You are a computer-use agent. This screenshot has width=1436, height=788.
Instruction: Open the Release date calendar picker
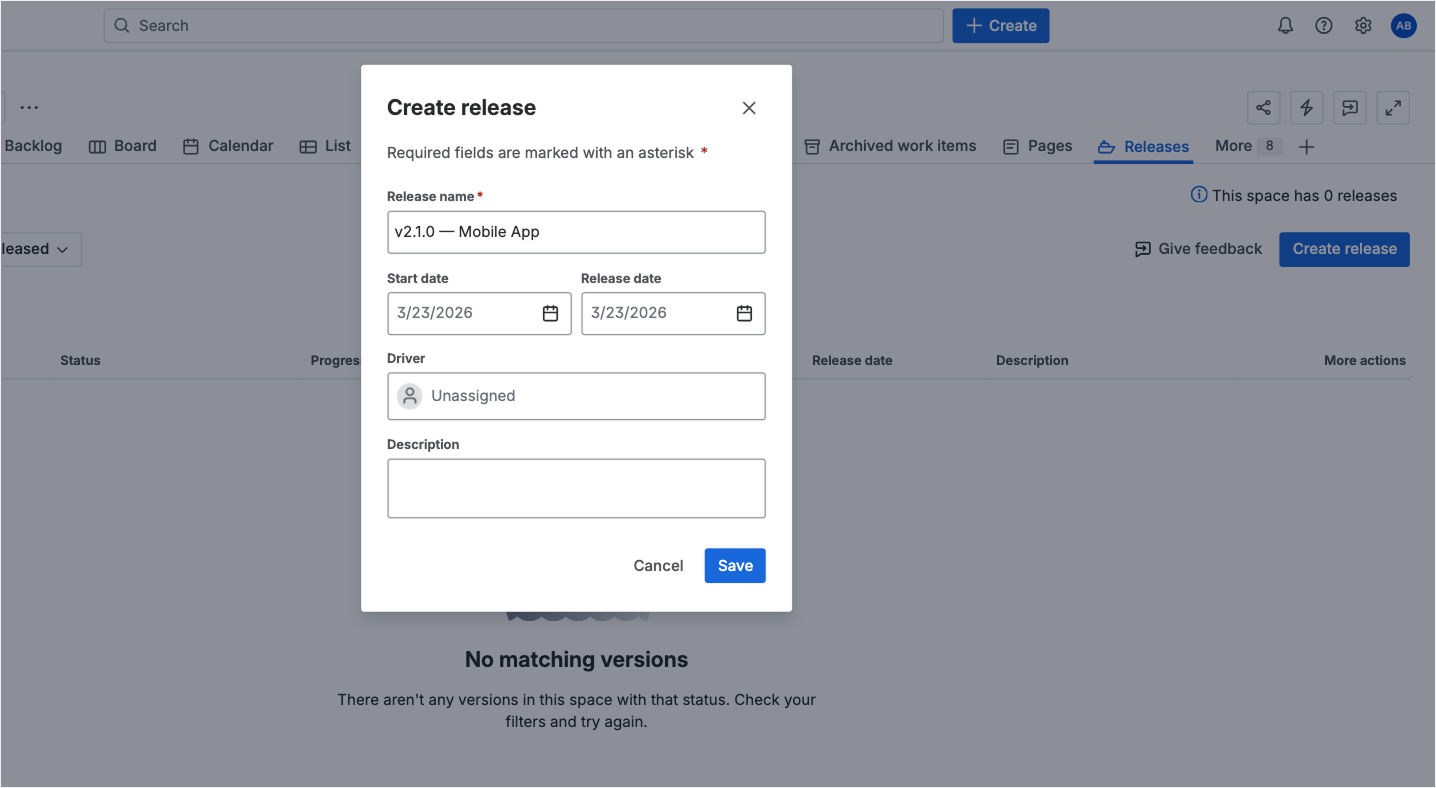pyautogui.click(x=744, y=313)
